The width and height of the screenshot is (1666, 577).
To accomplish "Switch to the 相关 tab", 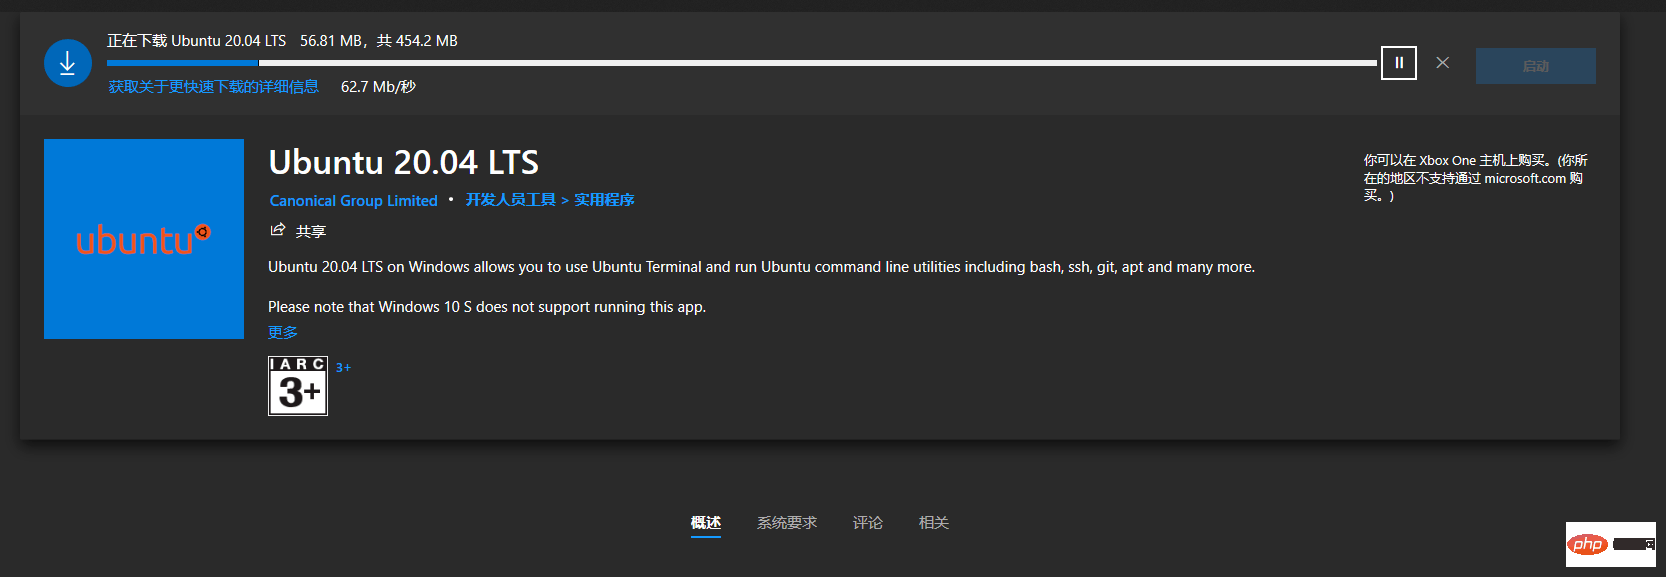I will point(934,523).
